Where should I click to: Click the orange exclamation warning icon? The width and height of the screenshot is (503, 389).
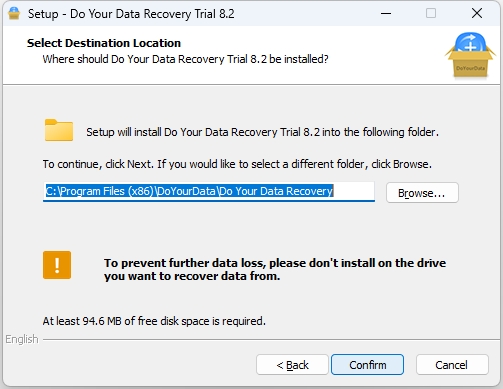coord(57,265)
